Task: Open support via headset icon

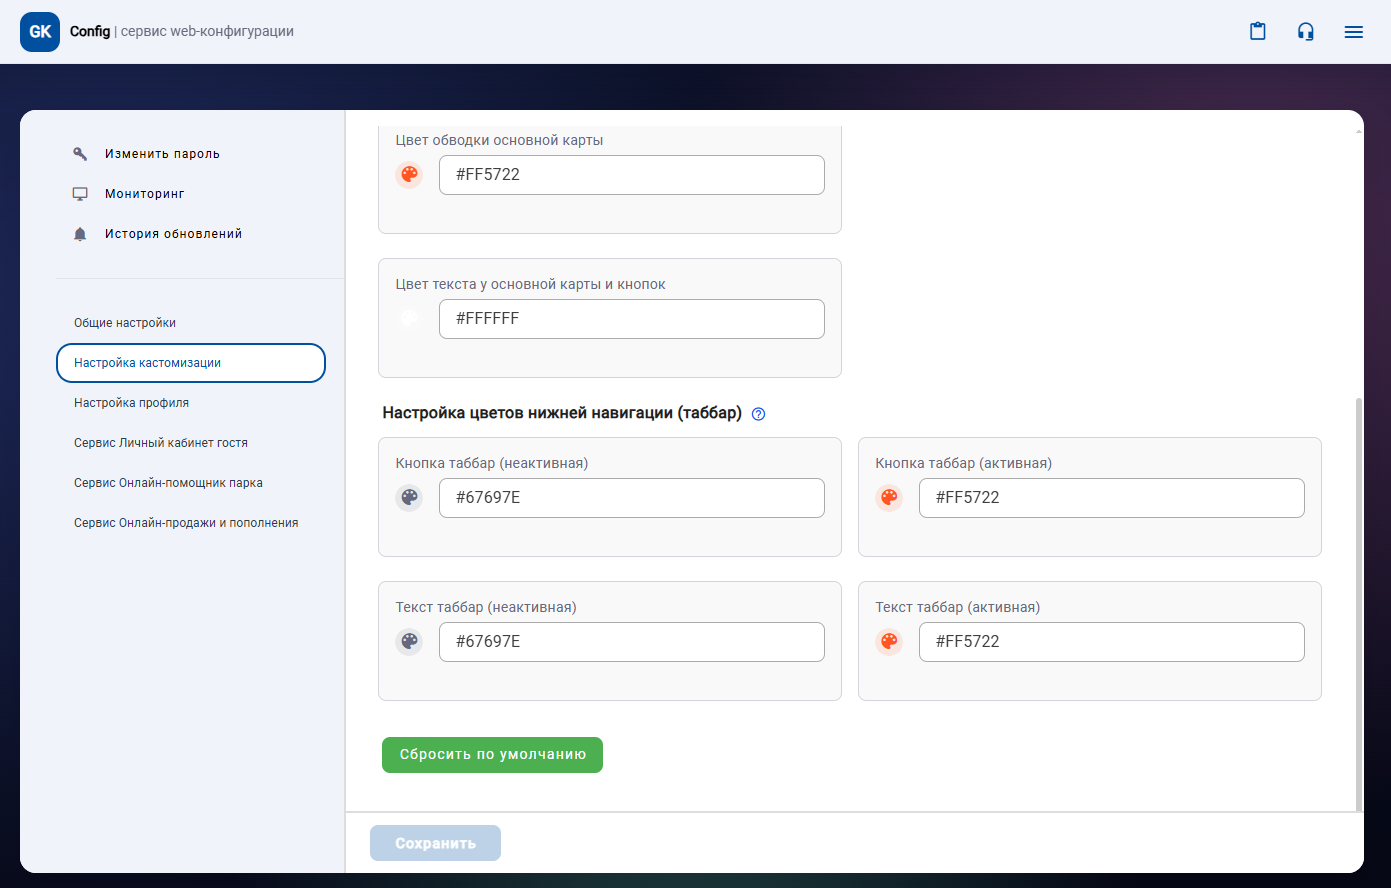Action: 1306,32
